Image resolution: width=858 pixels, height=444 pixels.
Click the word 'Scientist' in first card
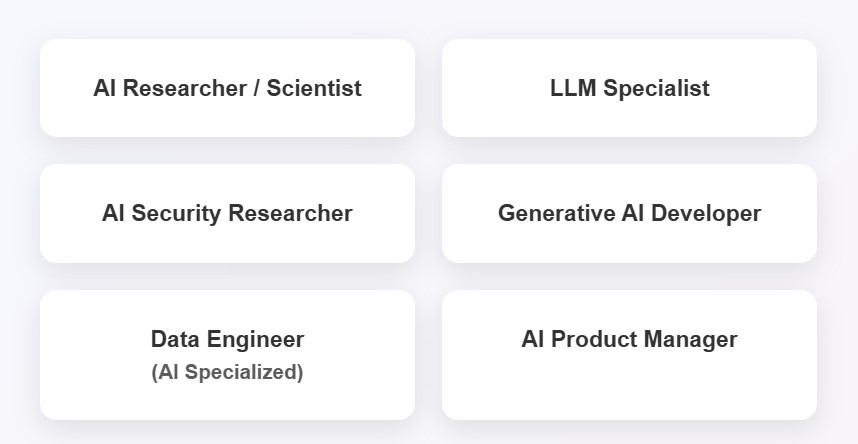314,88
